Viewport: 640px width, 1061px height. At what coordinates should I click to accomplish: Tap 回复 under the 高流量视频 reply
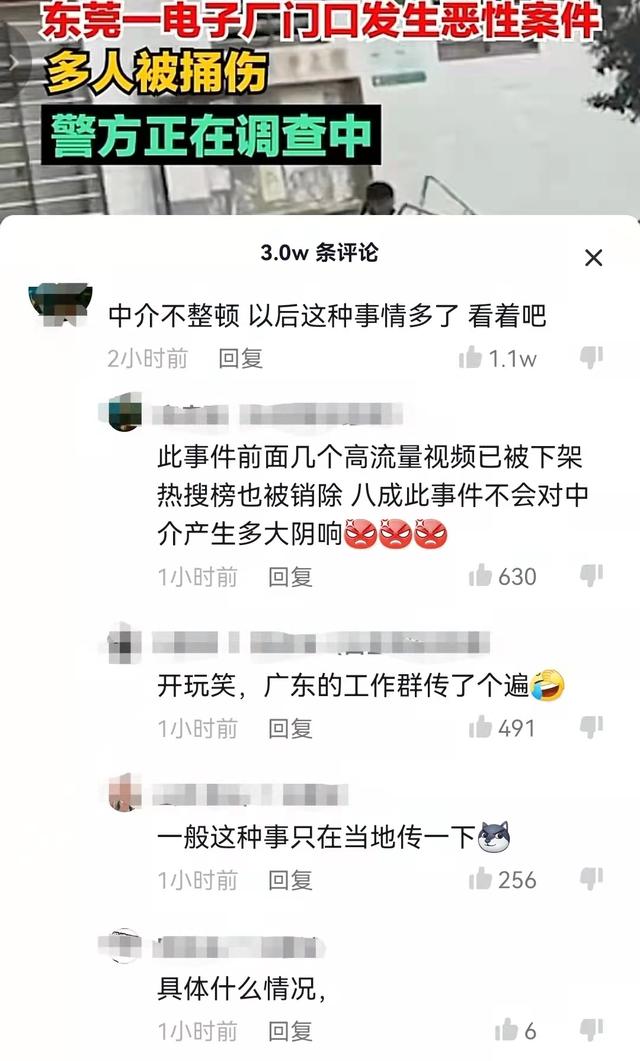tap(290, 577)
